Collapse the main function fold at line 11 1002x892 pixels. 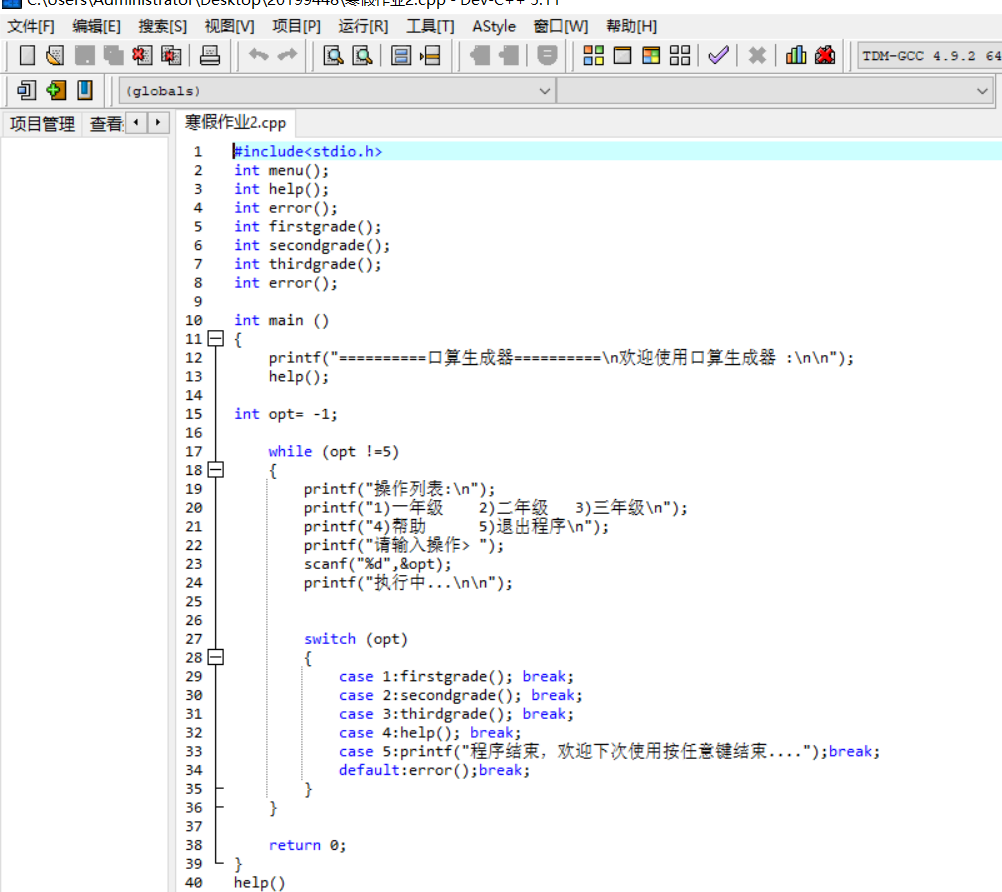point(215,339)
